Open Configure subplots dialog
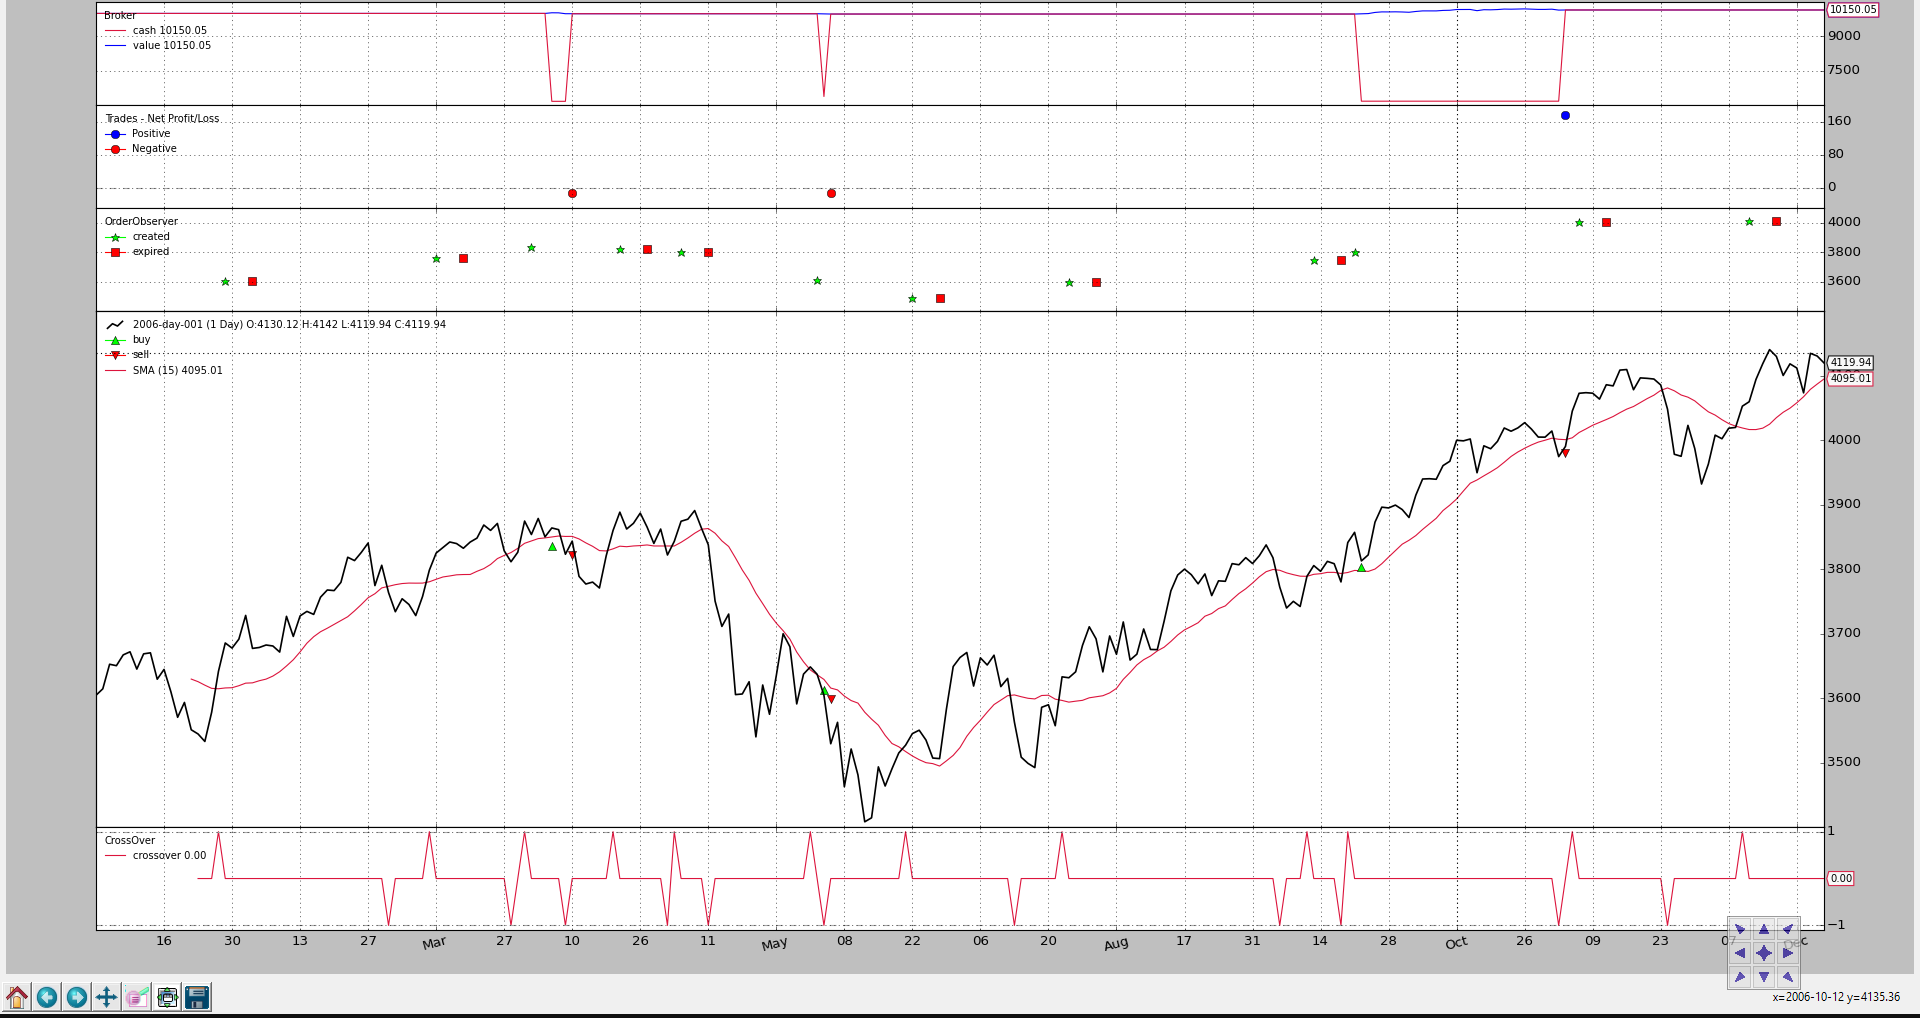 [x=167, y=997]
